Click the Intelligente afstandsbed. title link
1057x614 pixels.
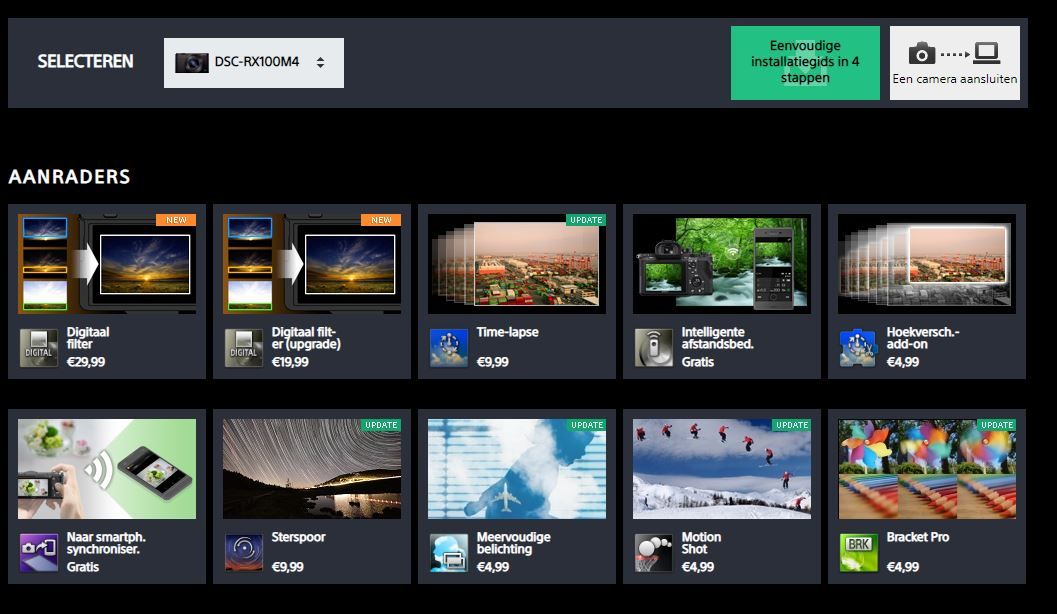click(x=717, y=338)
